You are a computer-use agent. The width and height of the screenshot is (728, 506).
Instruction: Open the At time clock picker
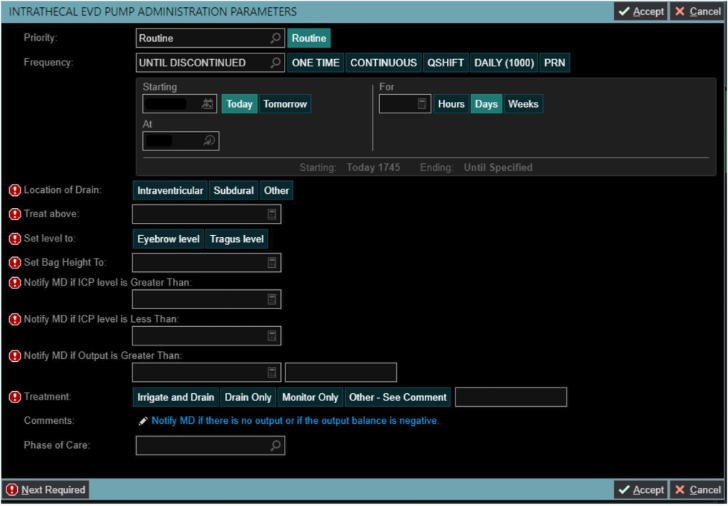209,141
